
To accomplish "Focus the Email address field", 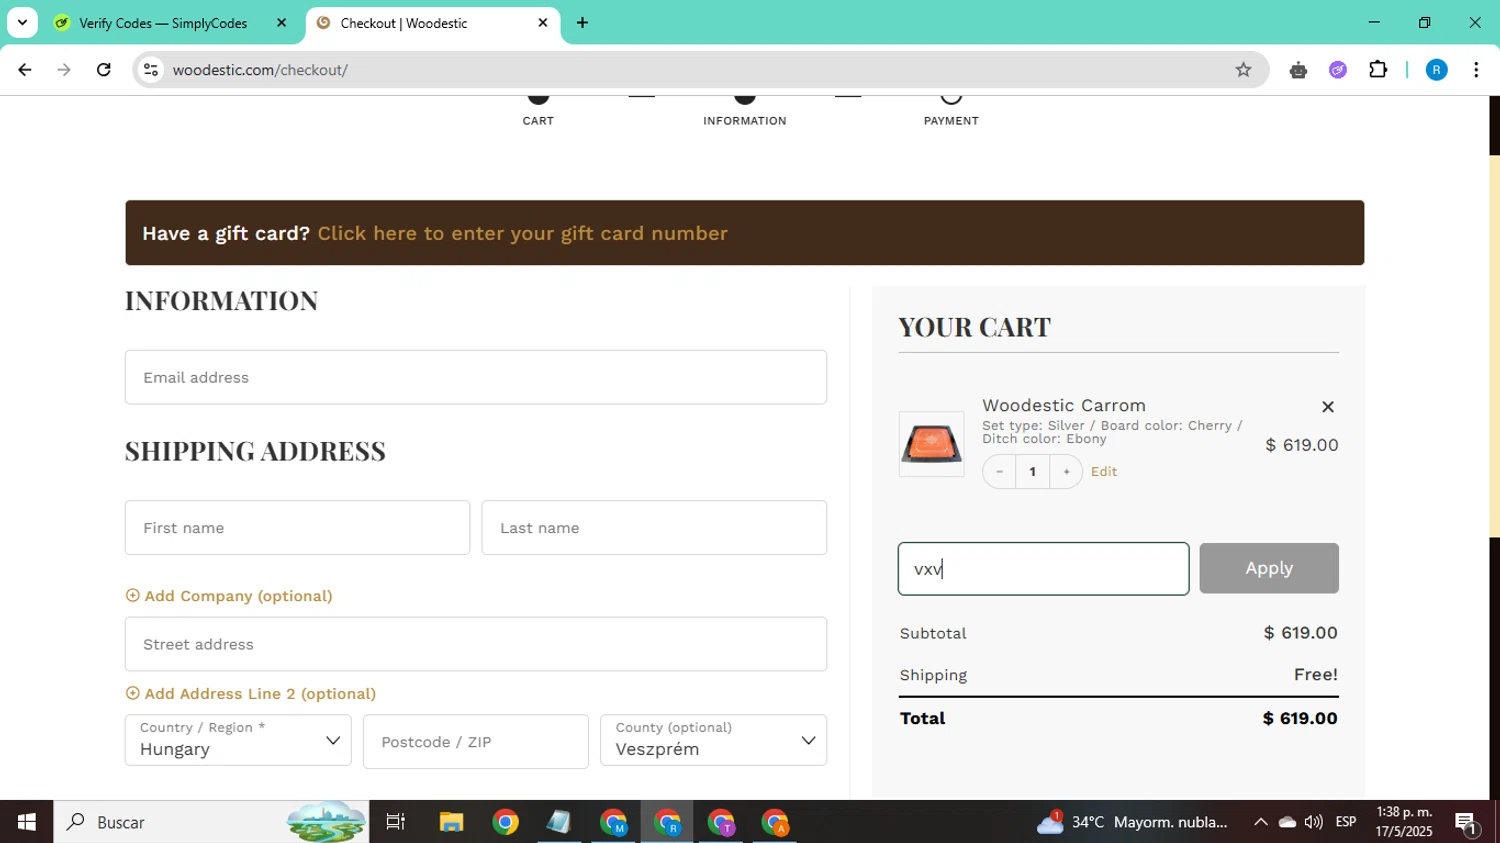I will click(x=476, y=377).
